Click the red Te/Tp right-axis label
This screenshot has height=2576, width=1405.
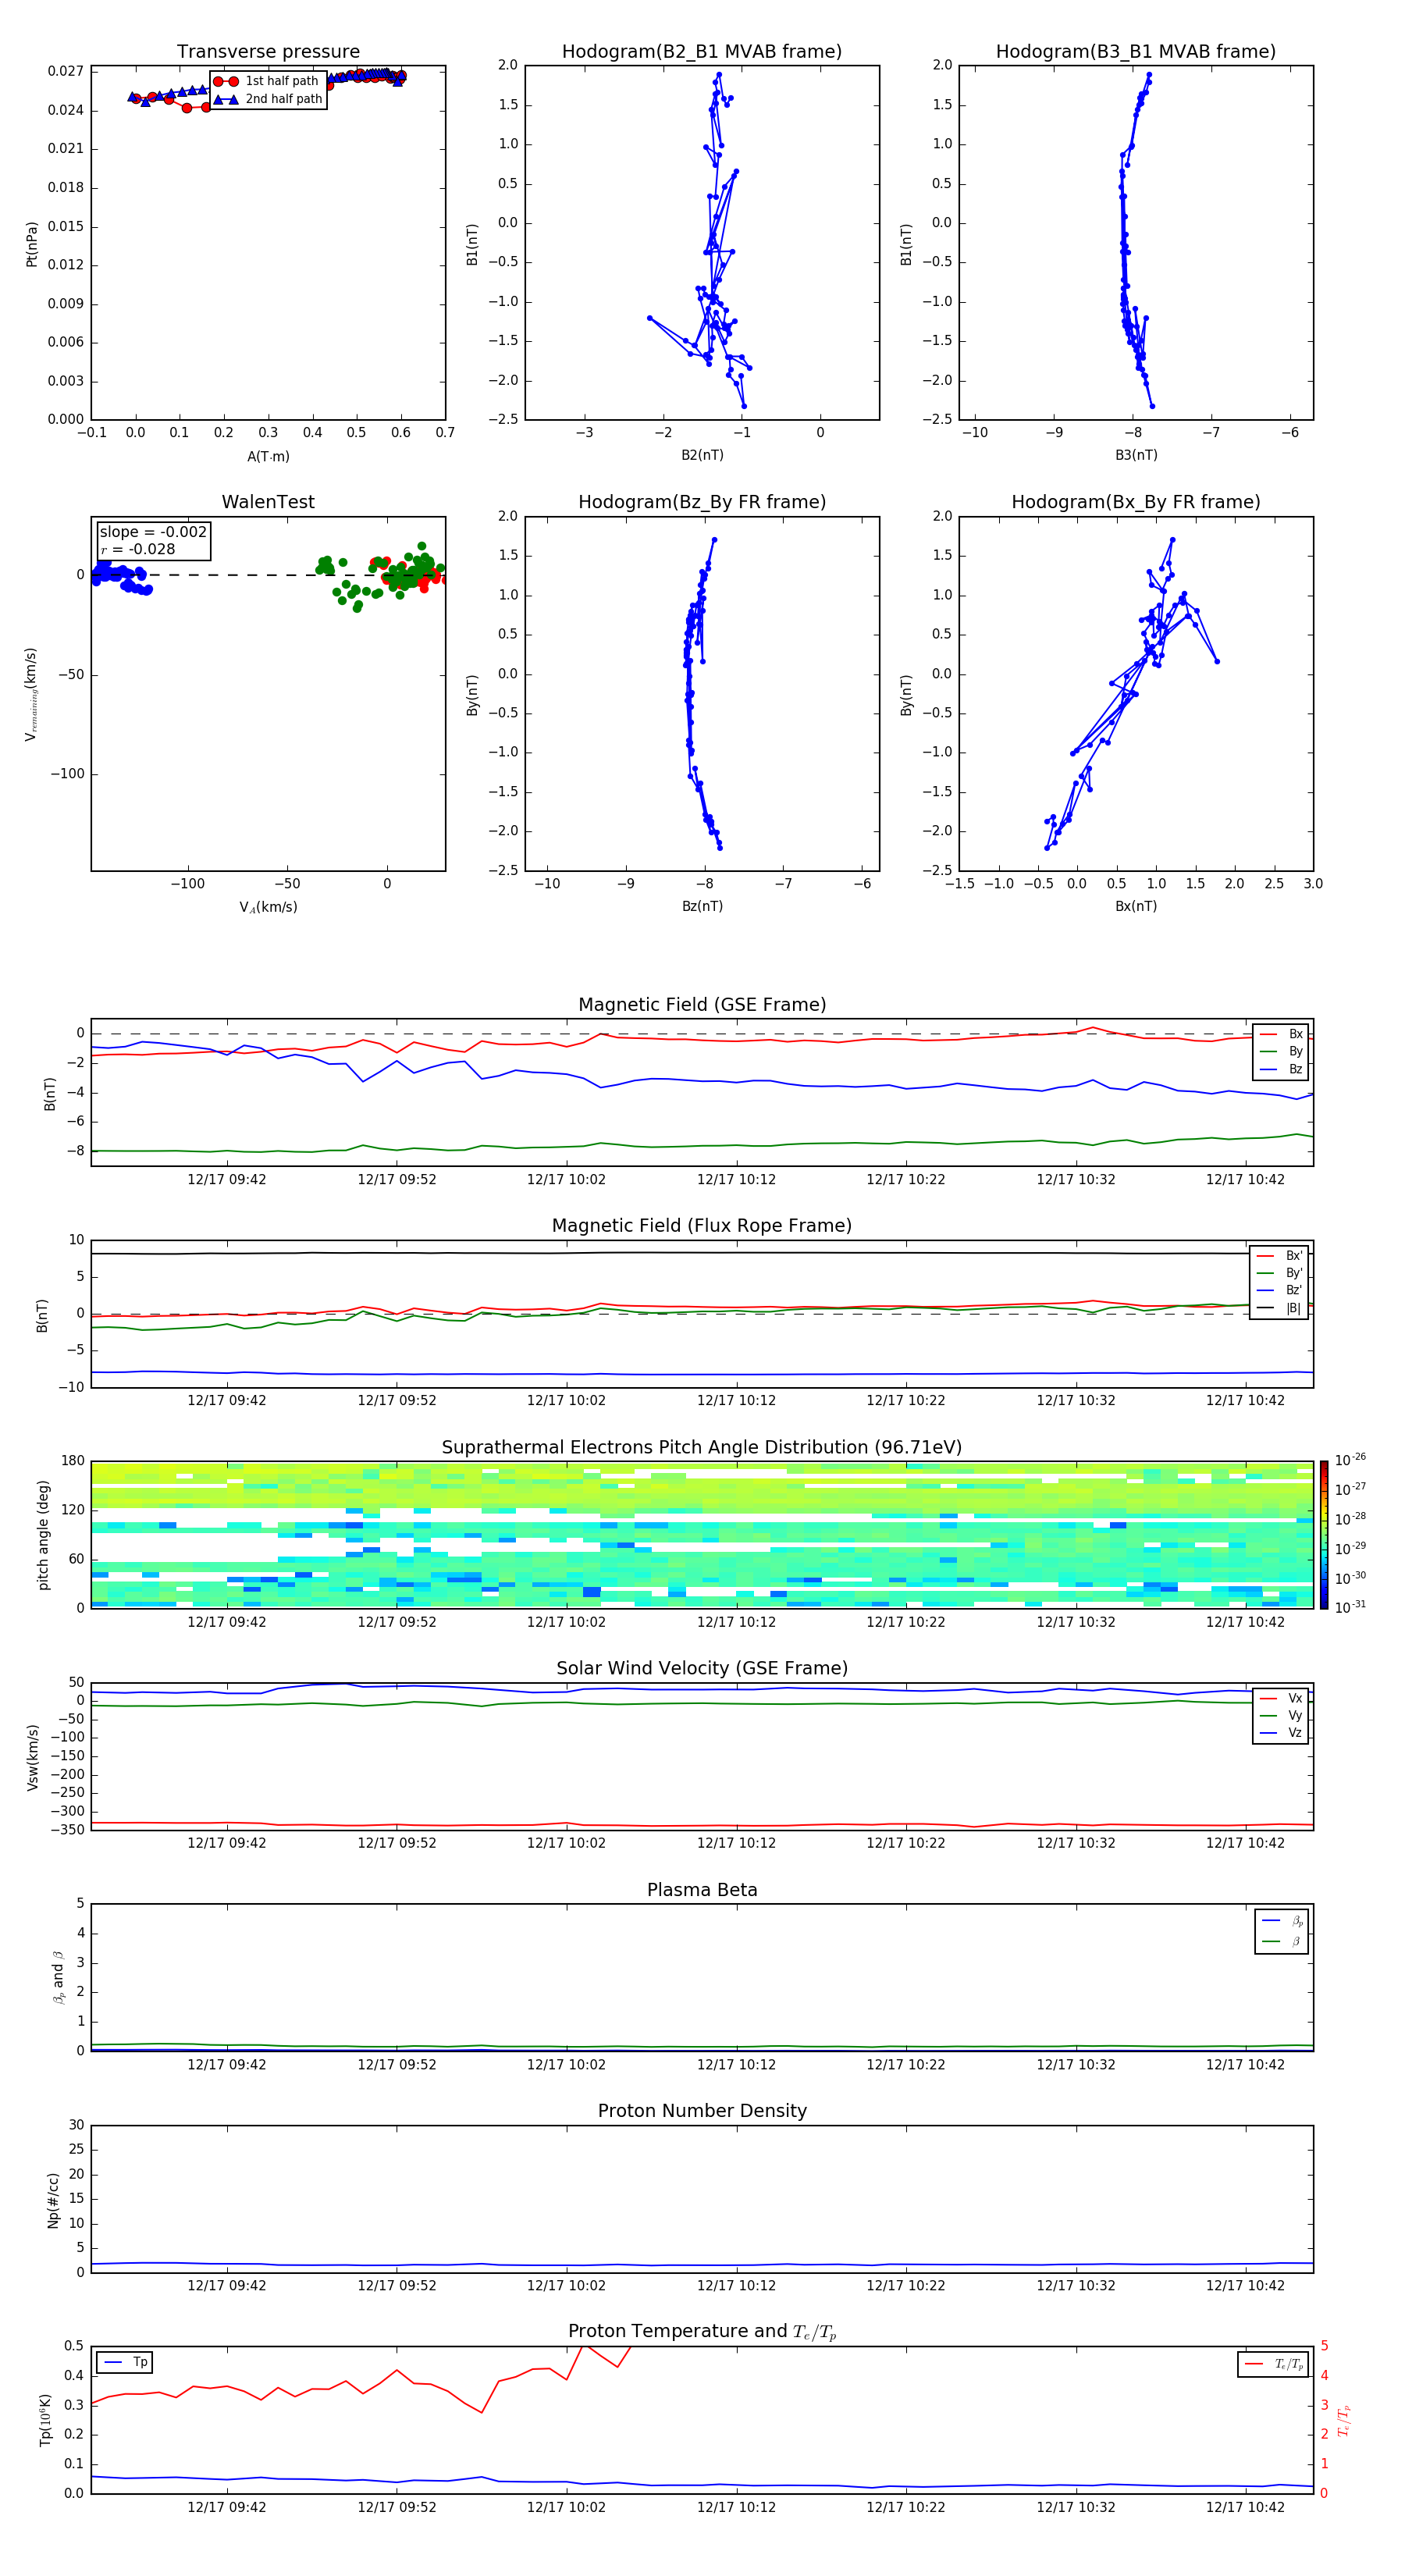[x=1345, y=2420]
